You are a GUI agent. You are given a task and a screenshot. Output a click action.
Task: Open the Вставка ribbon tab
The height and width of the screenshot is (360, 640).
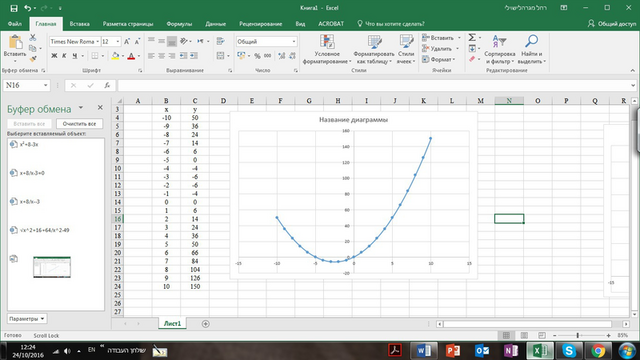click(x=79, y=24)
